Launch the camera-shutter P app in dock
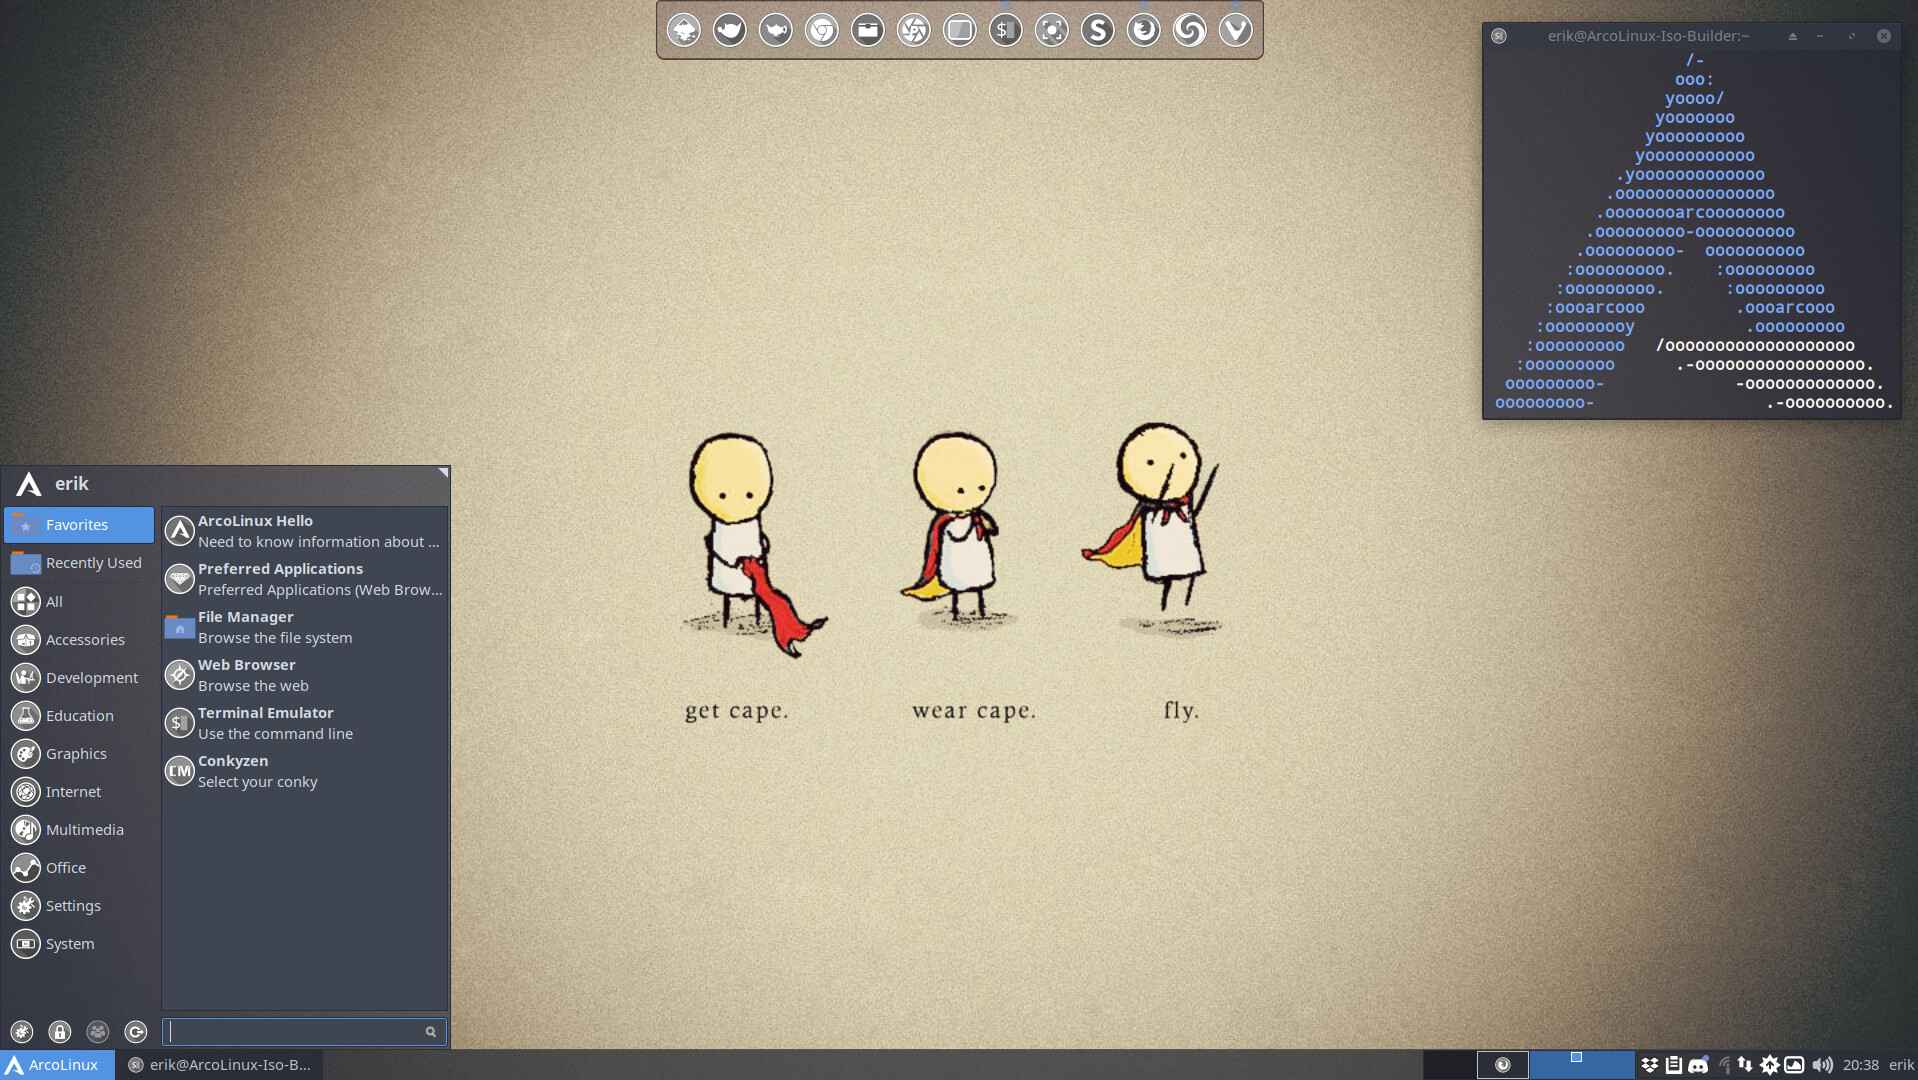Image resolution: width=1918 pixels, height=1080 pixels. [x=914, y=30]
